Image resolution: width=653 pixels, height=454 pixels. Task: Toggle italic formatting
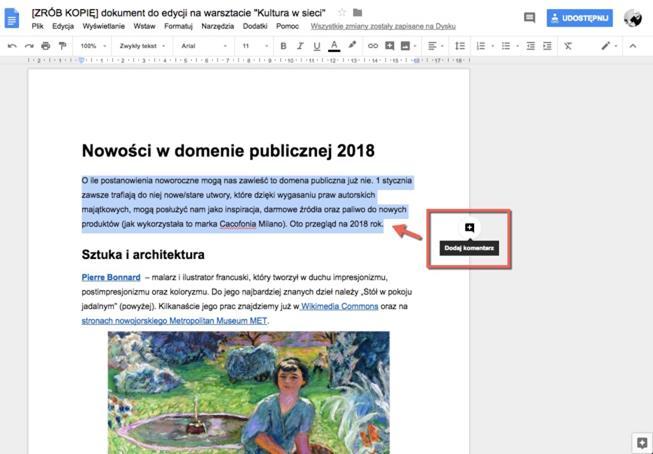point(300,46)
